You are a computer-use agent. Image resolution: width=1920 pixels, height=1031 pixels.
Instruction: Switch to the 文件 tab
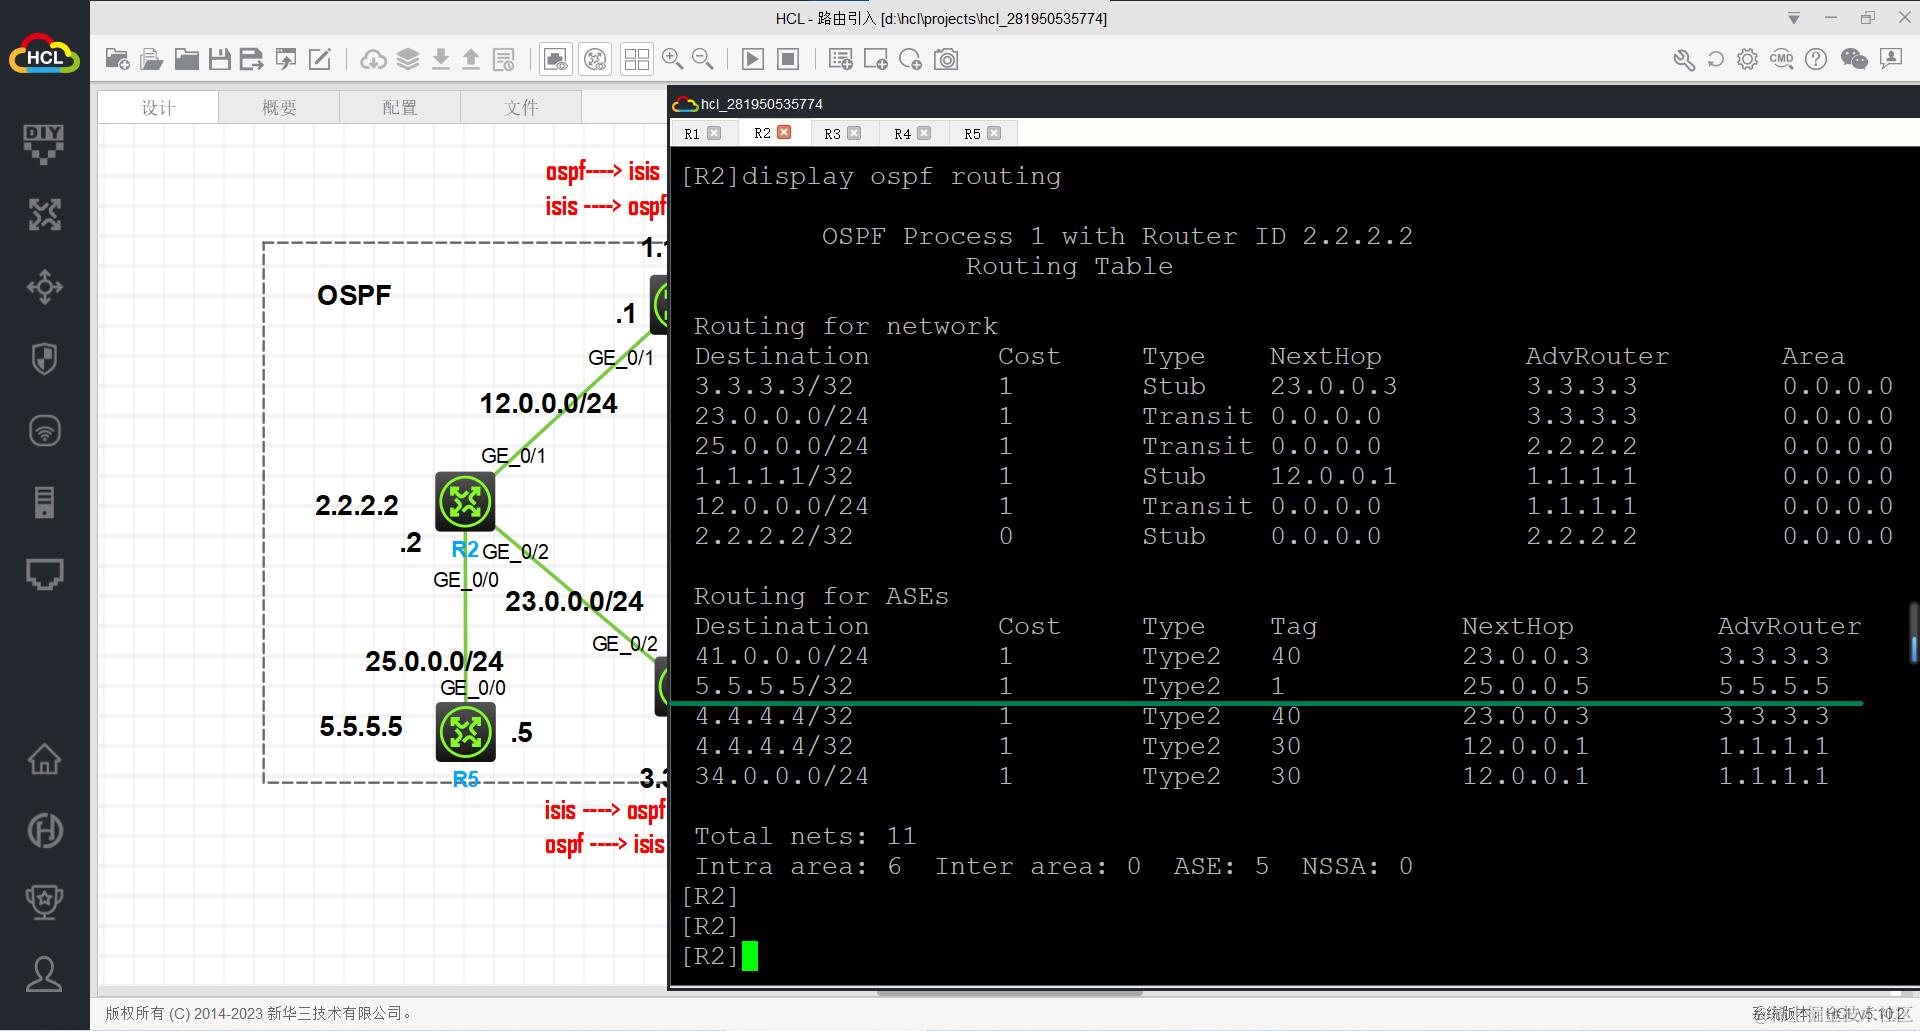[521, 108]
